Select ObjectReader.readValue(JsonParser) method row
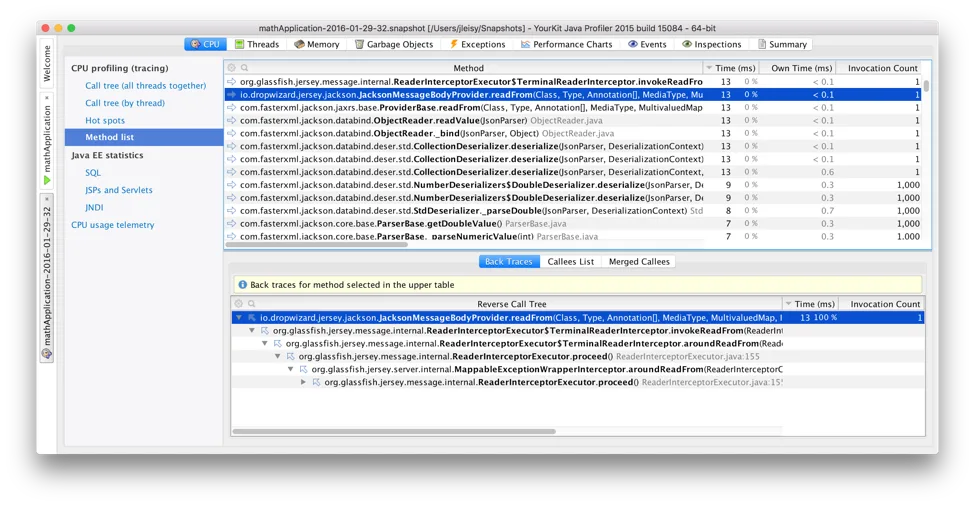This screenshot has width=975, height=506. tap(573, 121)
